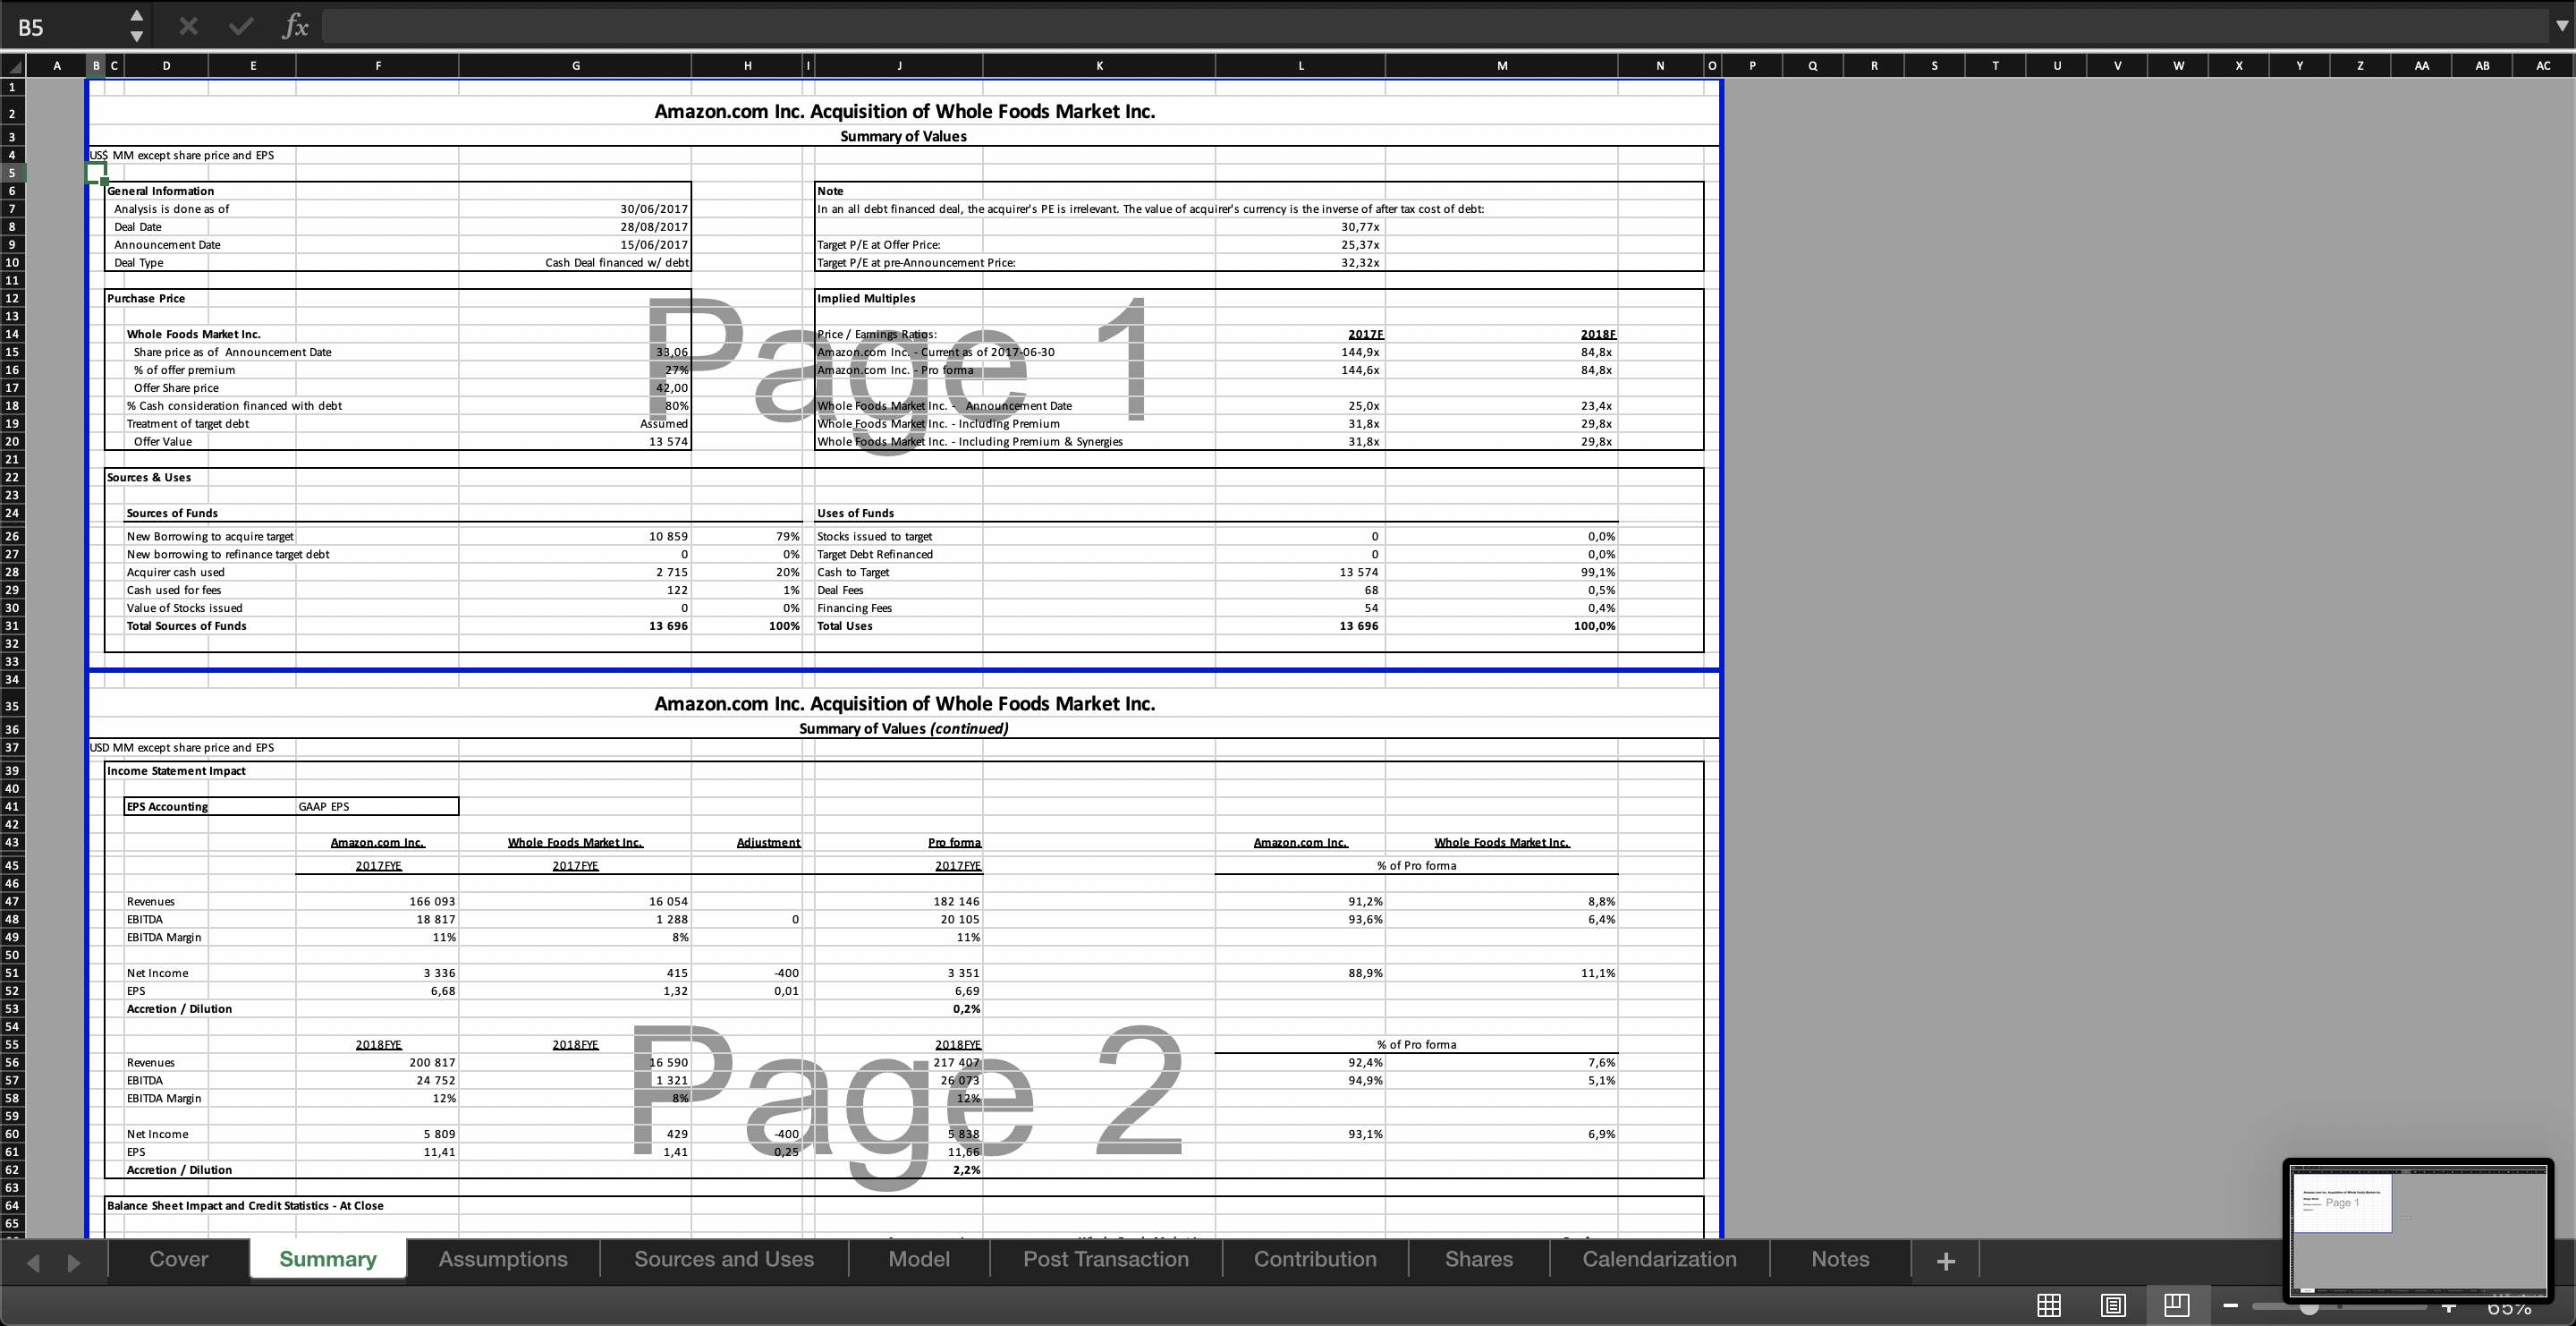Image resolution: width=2576 pixels, height=1326 pixels.
Task: Click Amazon.com Inc. revenues value 166 093
Action: (x=377, y=902)
